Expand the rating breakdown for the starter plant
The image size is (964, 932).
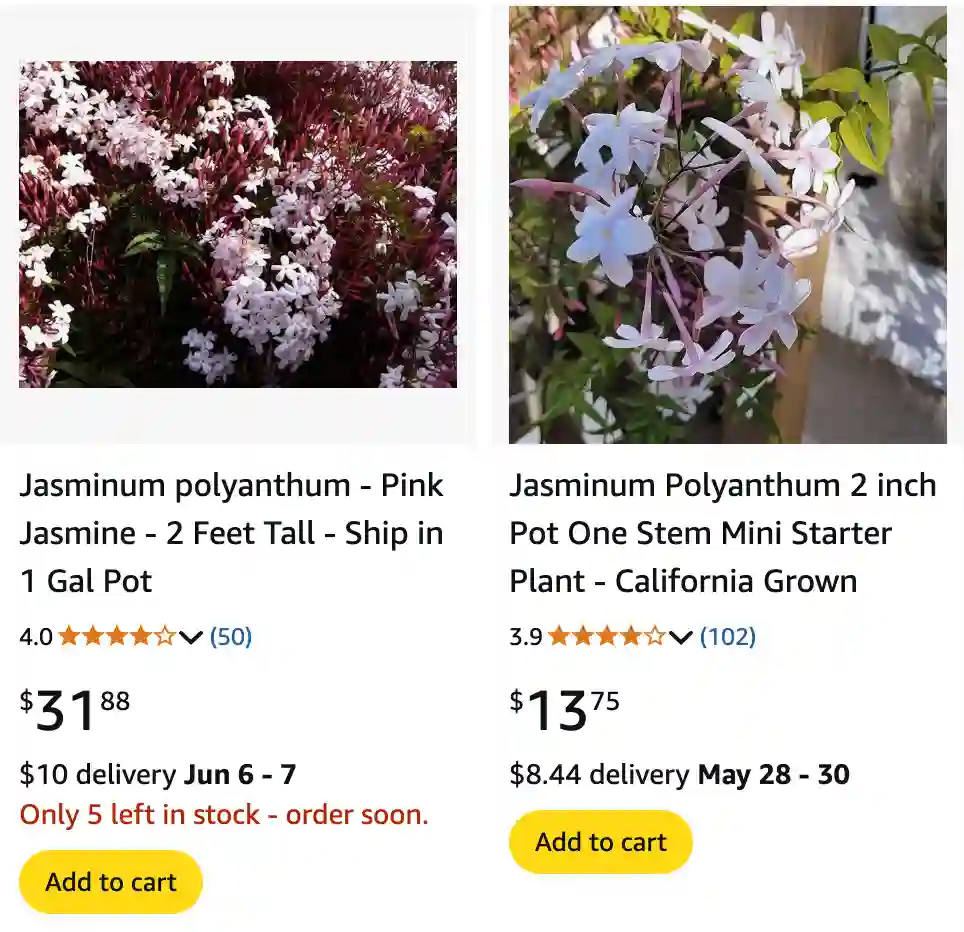pos(680,636)
